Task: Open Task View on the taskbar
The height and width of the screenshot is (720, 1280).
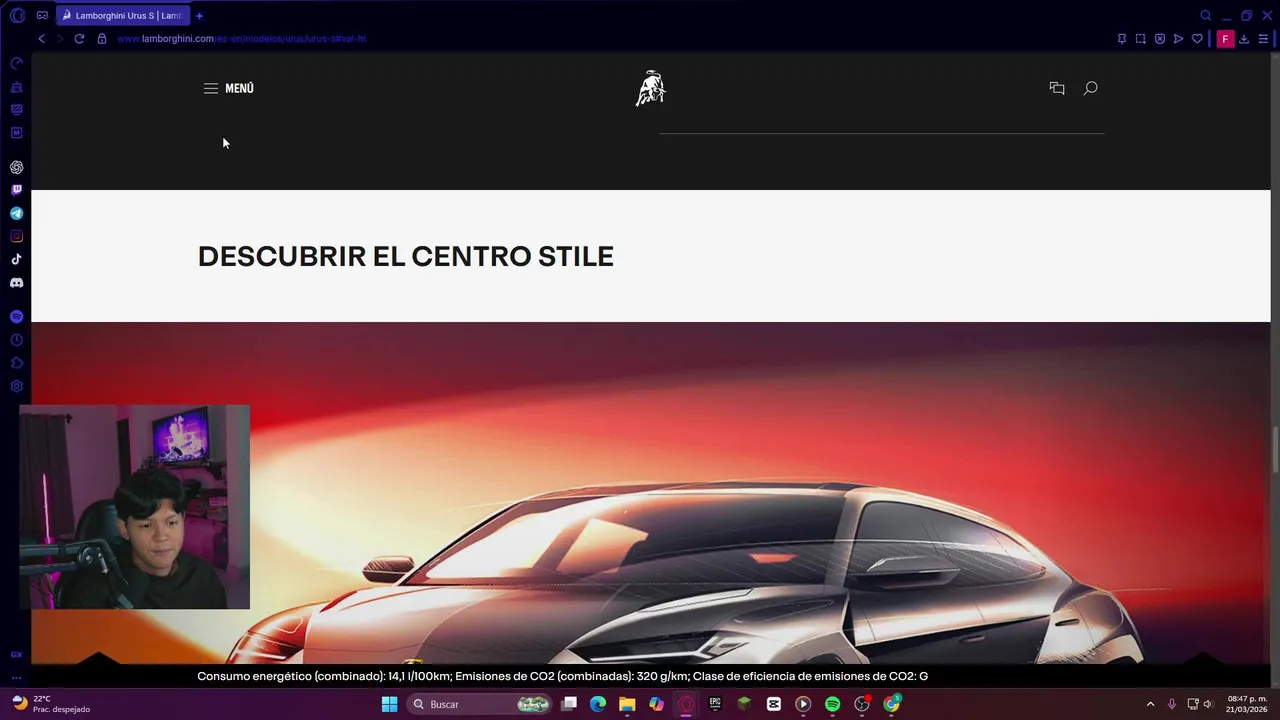Action: pyautogui.click(x=569, y=704)
